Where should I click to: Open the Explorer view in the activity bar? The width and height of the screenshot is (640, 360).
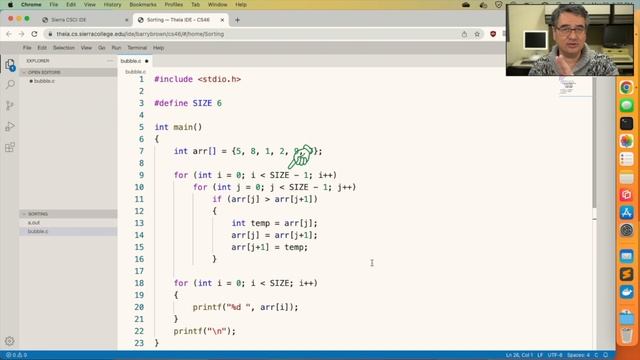[x=10, y=64]
